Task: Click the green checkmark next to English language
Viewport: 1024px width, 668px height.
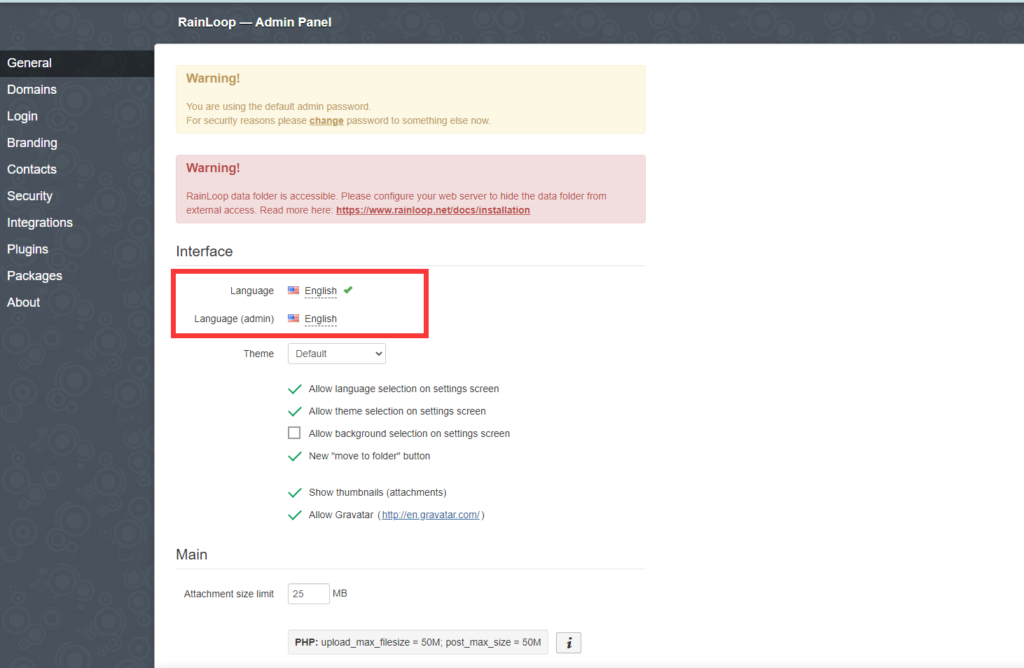Action: (x=348, y=290)
